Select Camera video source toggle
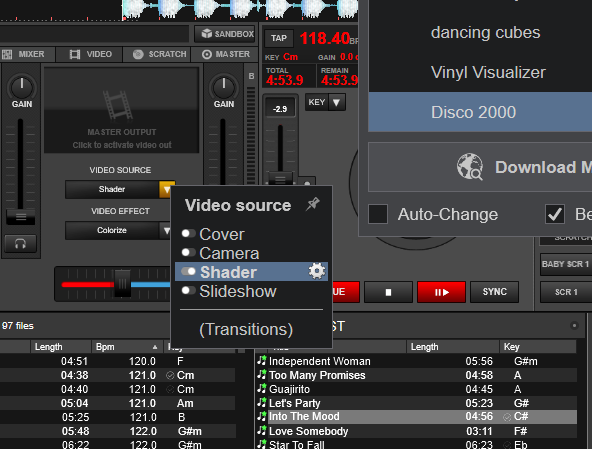The height and width of the screenshot is (449, 592). pos(188,252)
